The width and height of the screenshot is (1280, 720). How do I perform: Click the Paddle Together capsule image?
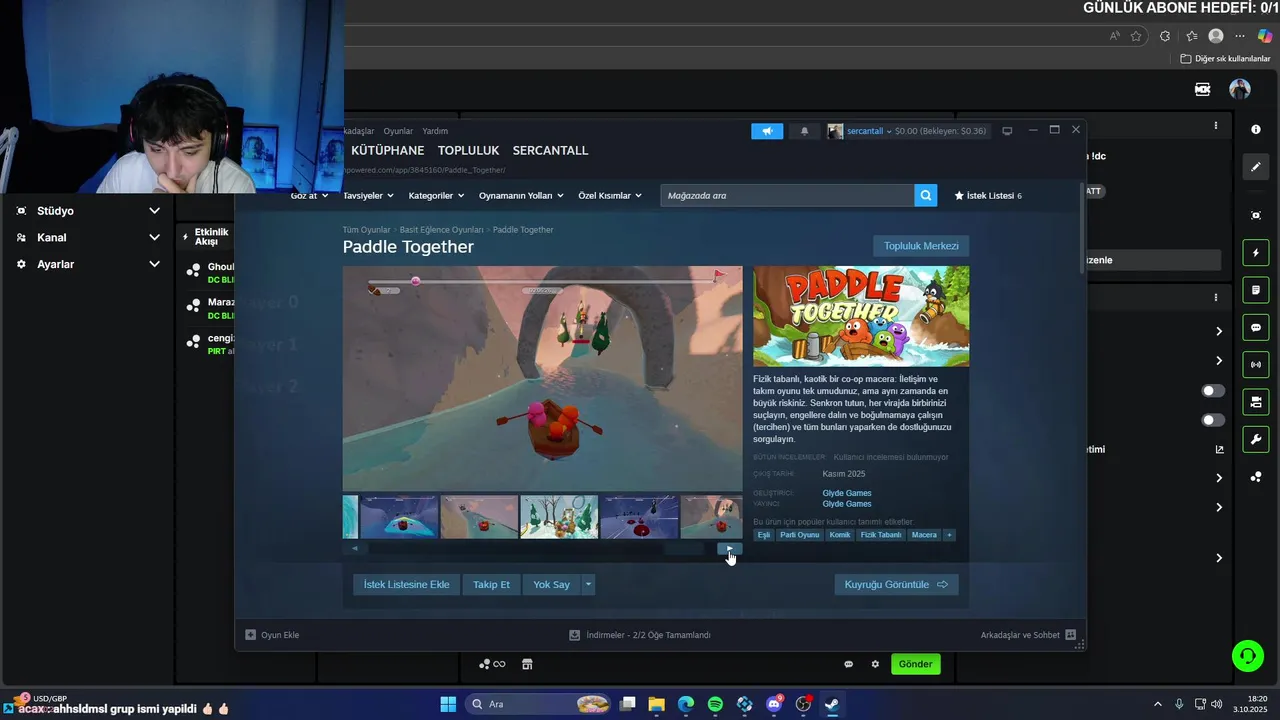coord(861,316)
